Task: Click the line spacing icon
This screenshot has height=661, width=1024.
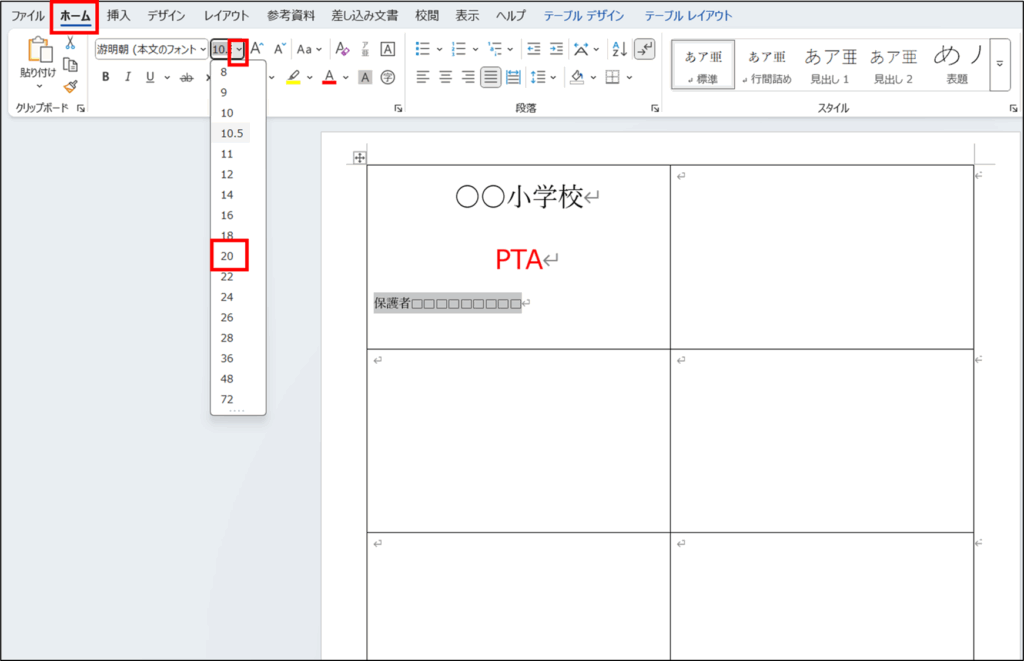Action: click(538, 78)
